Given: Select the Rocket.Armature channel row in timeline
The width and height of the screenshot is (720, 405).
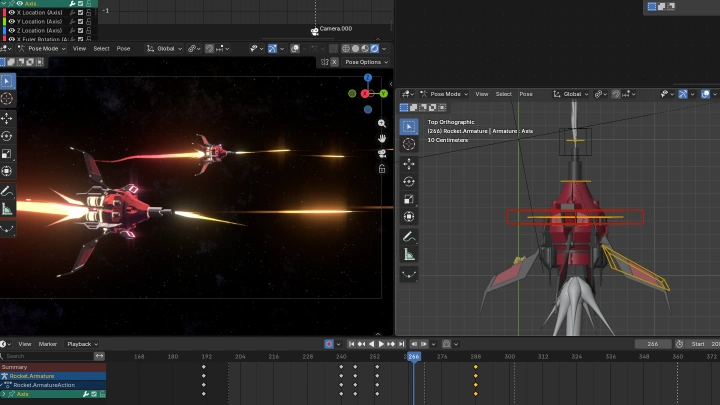Looking at the screenshot, I should pyautogui.click(x=53, y=376).
